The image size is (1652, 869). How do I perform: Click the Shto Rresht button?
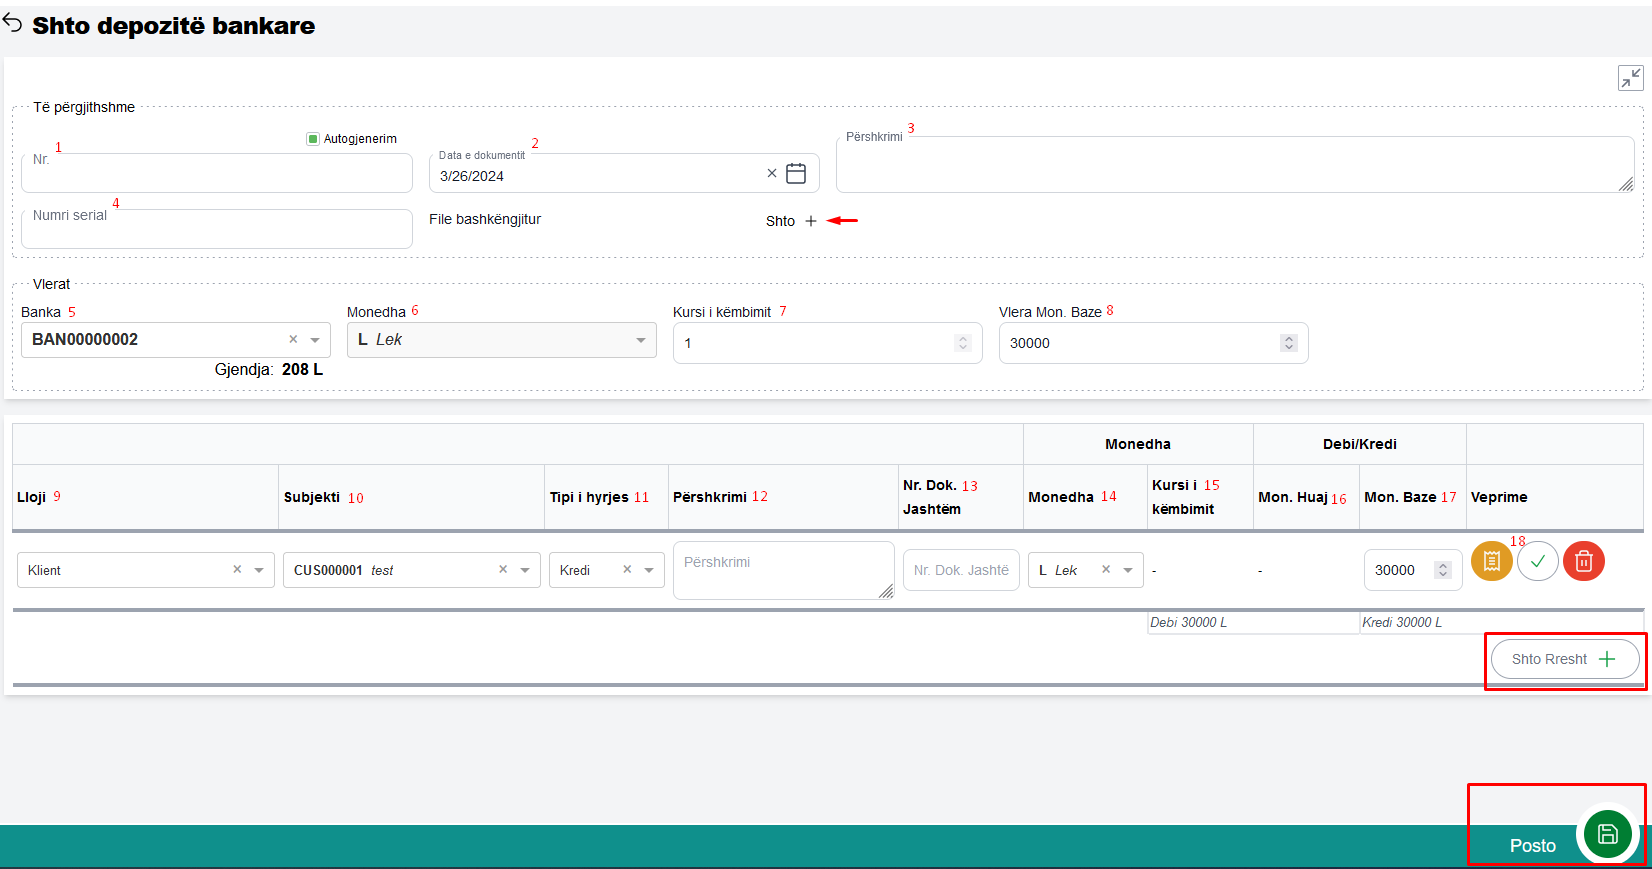tap(1564, 659)
